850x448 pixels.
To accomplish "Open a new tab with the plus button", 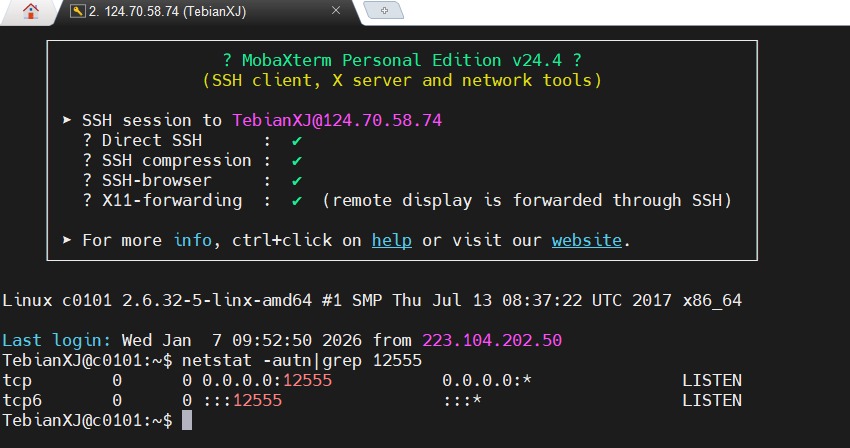I will tap(384, 11).
